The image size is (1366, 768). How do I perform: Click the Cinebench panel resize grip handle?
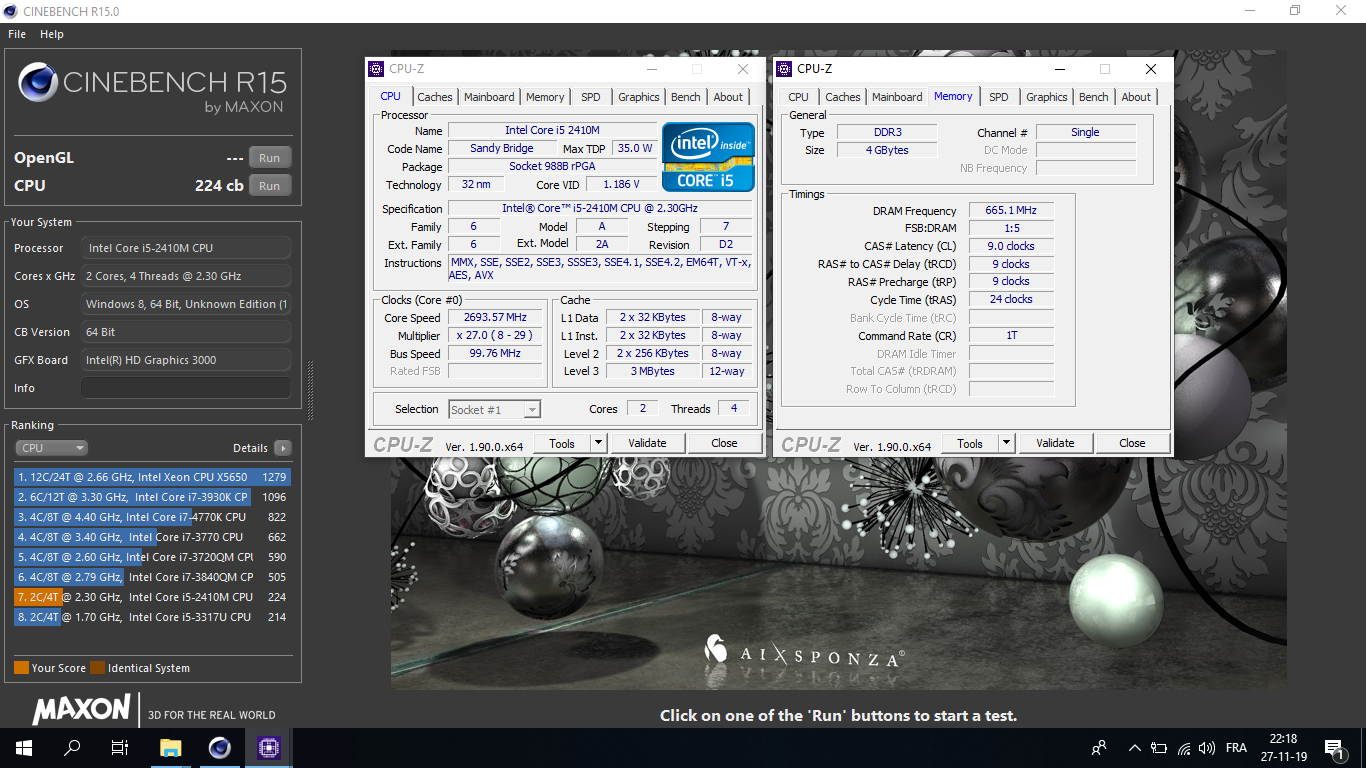(309, 390)
